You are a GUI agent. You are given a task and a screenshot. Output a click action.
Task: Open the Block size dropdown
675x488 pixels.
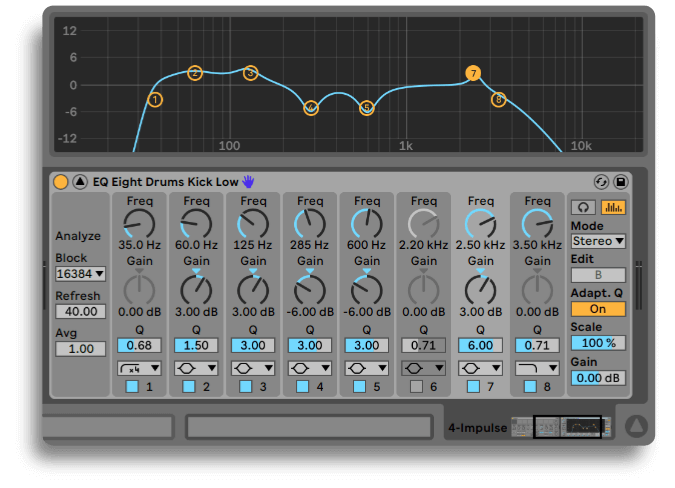[x=80, y=273]
